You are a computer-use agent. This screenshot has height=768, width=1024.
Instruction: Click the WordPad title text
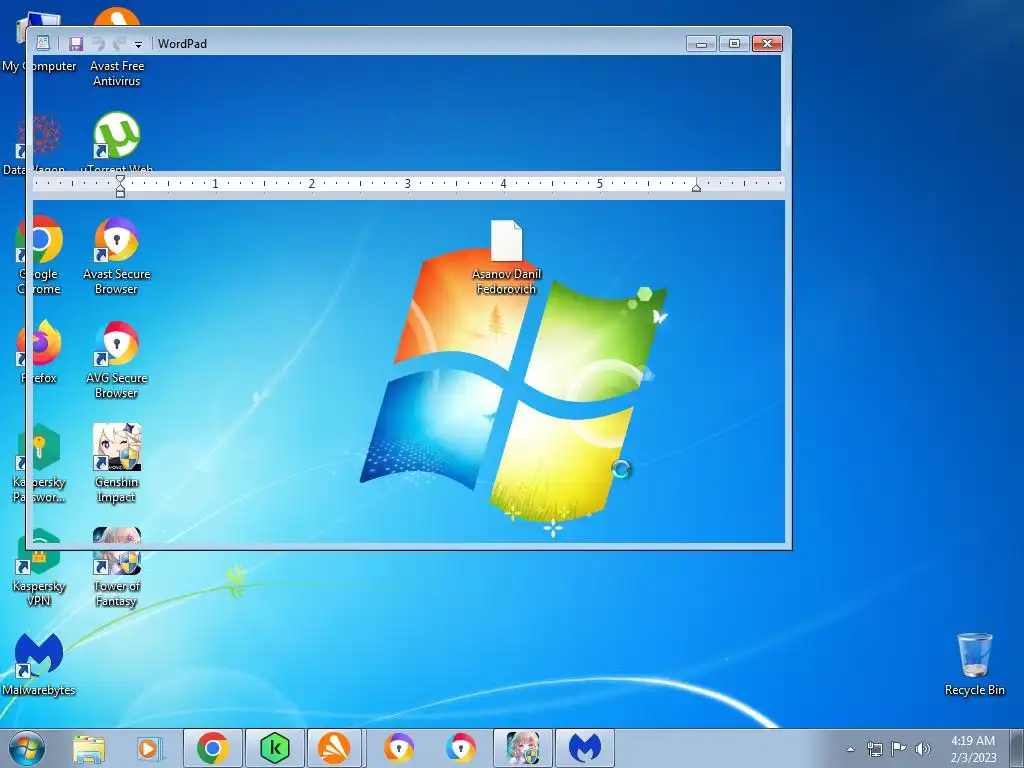pyautogui.click(x=182, y=44)
